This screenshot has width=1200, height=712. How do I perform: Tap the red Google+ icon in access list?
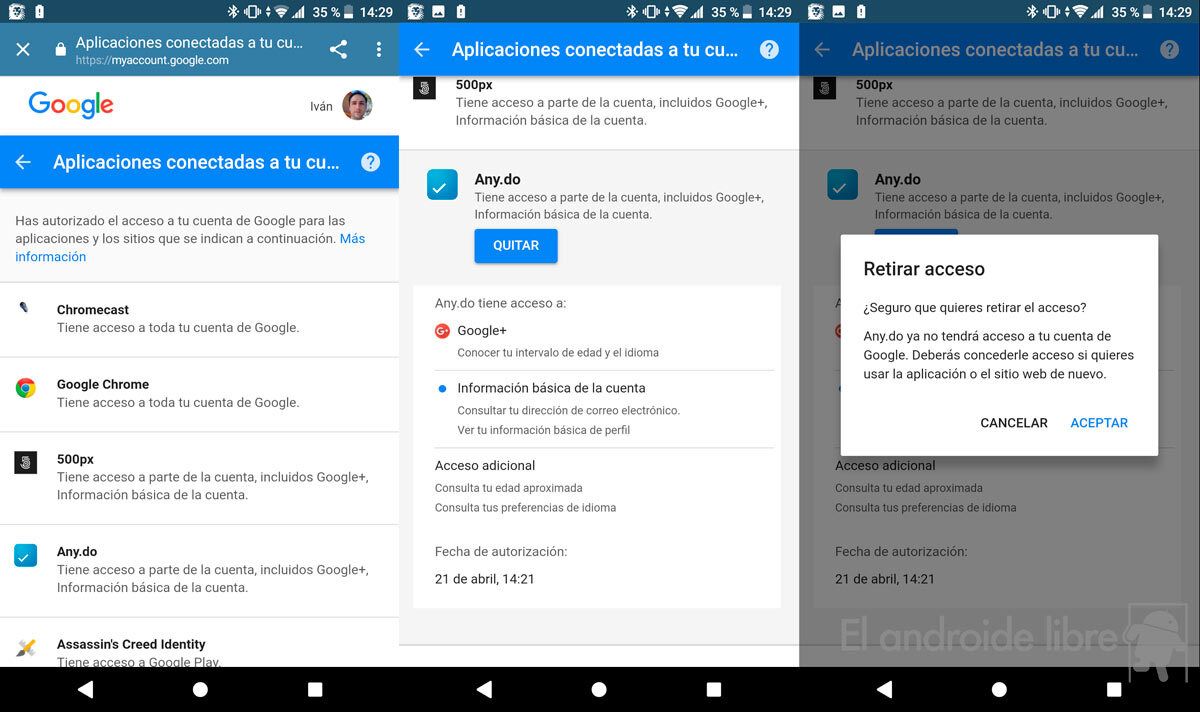[442, 331]
